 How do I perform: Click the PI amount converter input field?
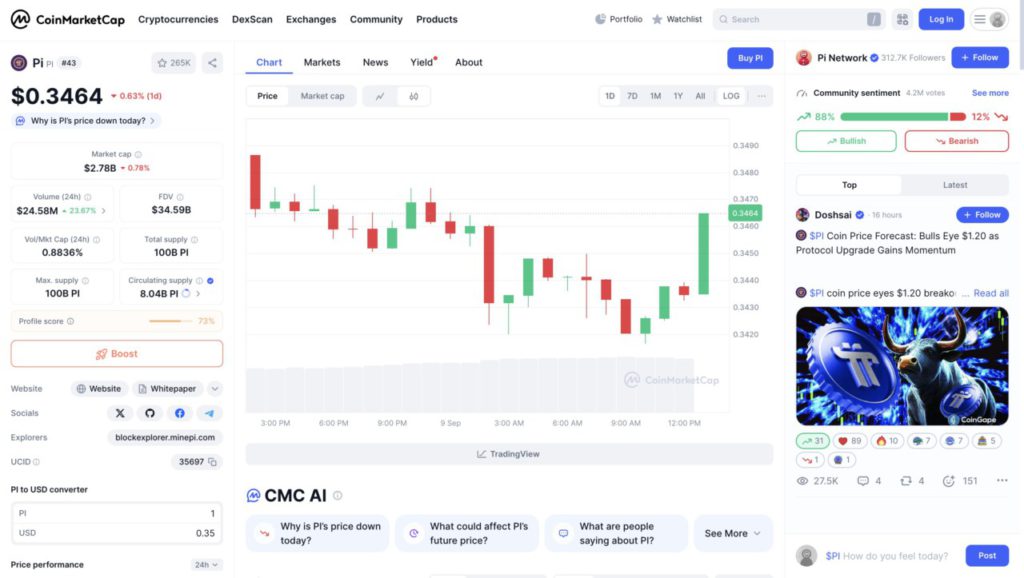[117, 513]
